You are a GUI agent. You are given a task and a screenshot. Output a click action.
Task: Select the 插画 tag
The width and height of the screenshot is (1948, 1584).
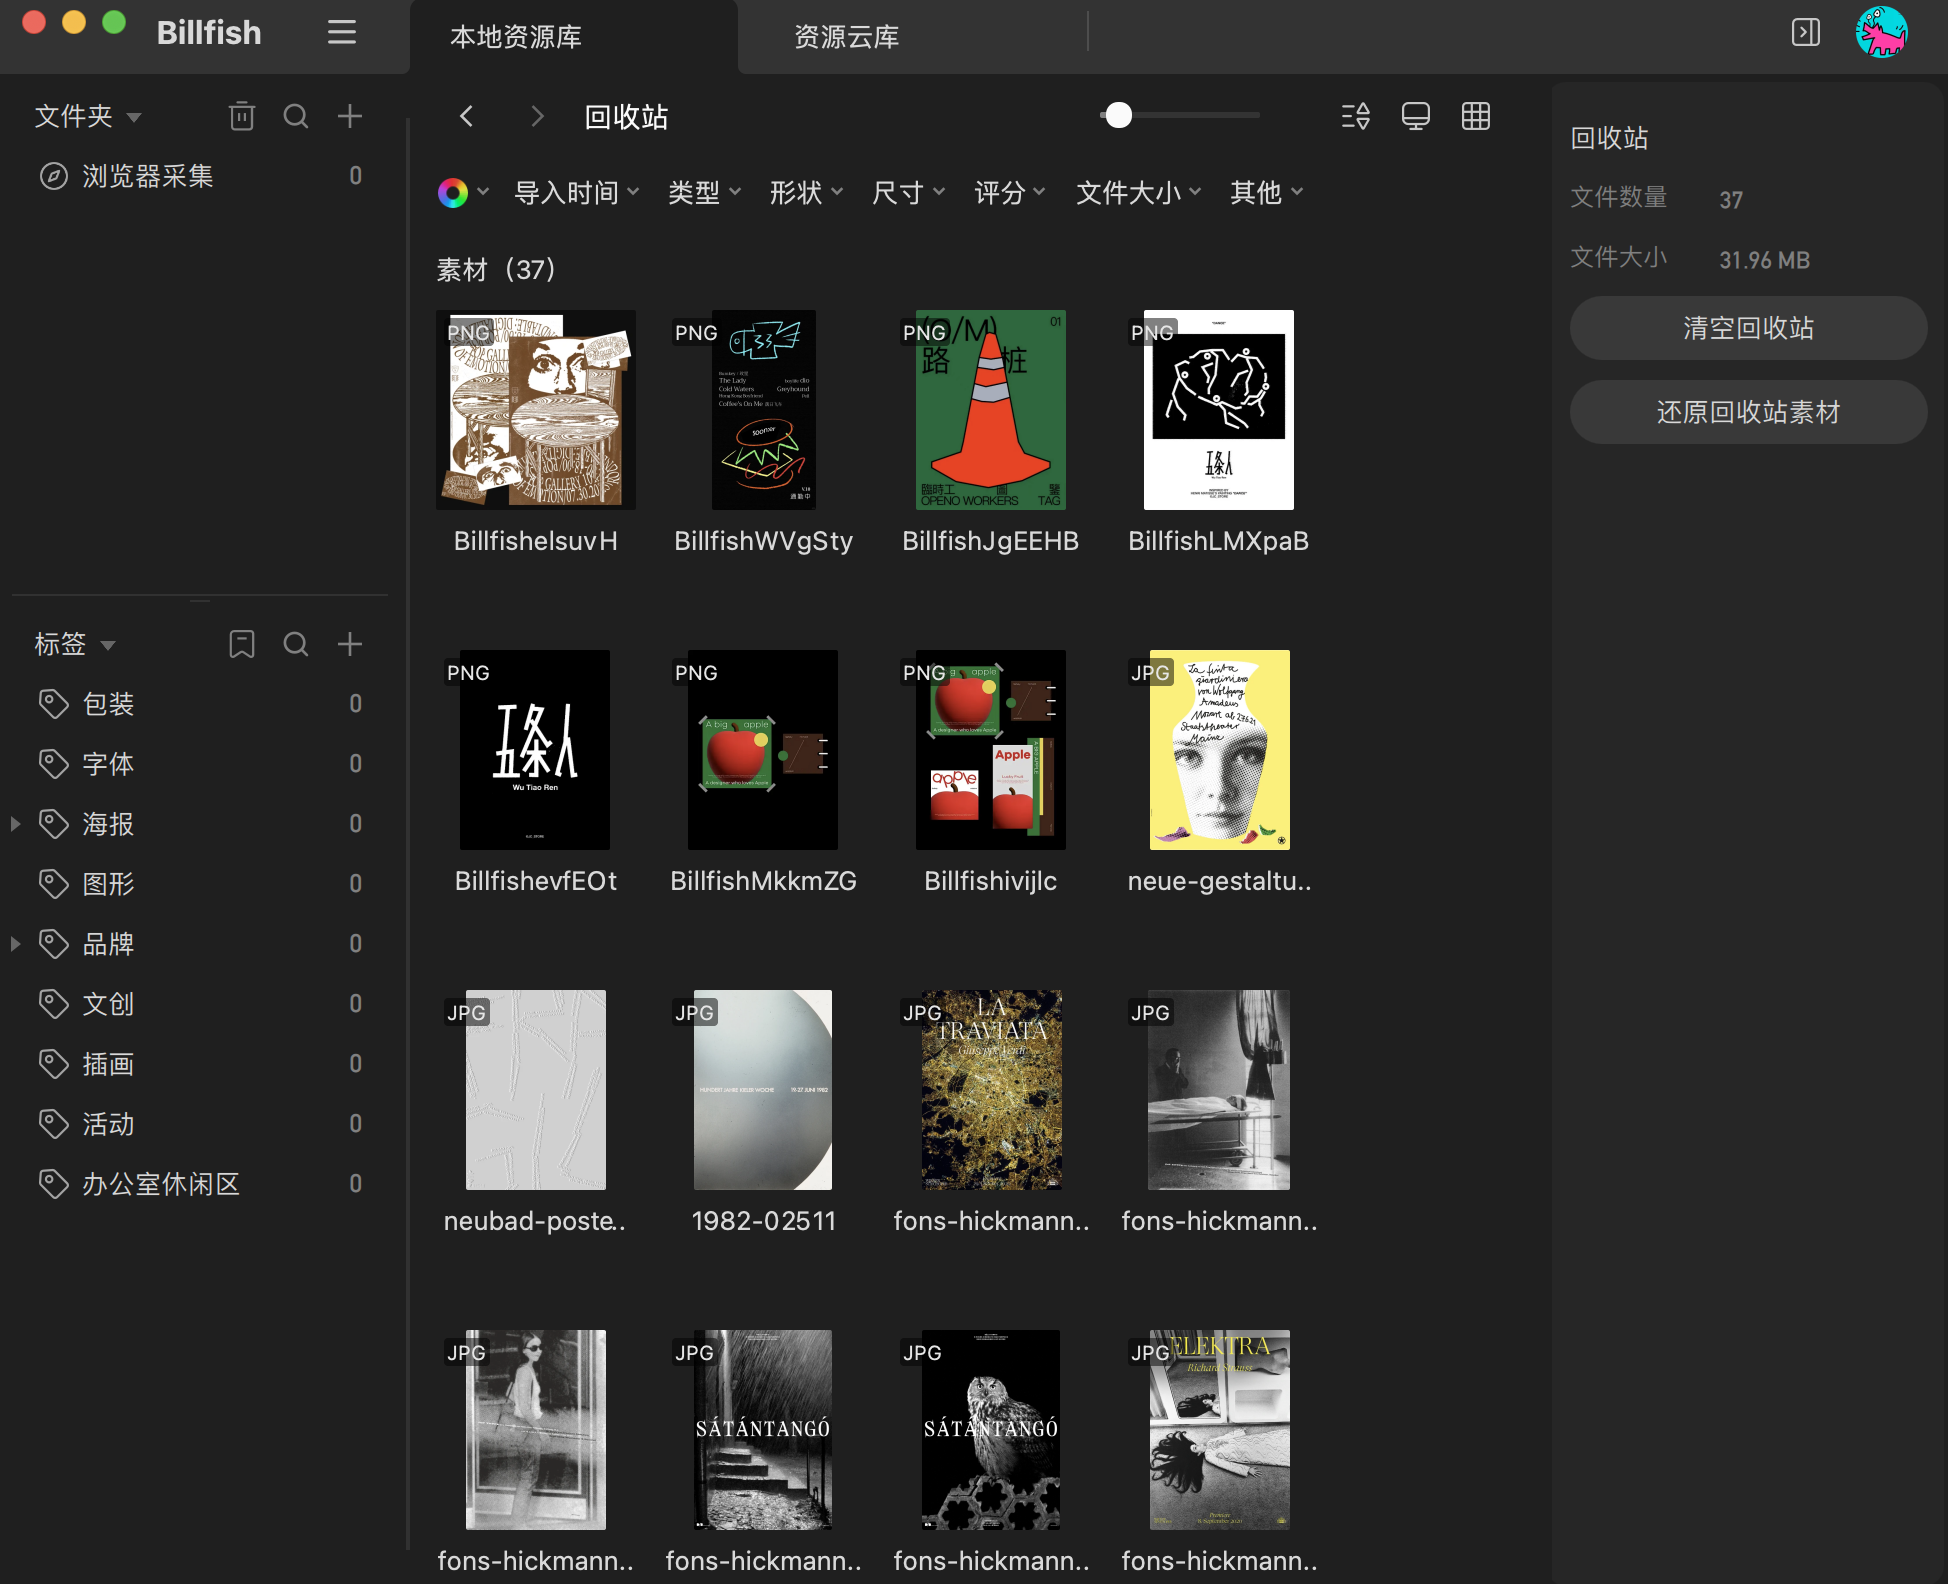point(200,1065)
